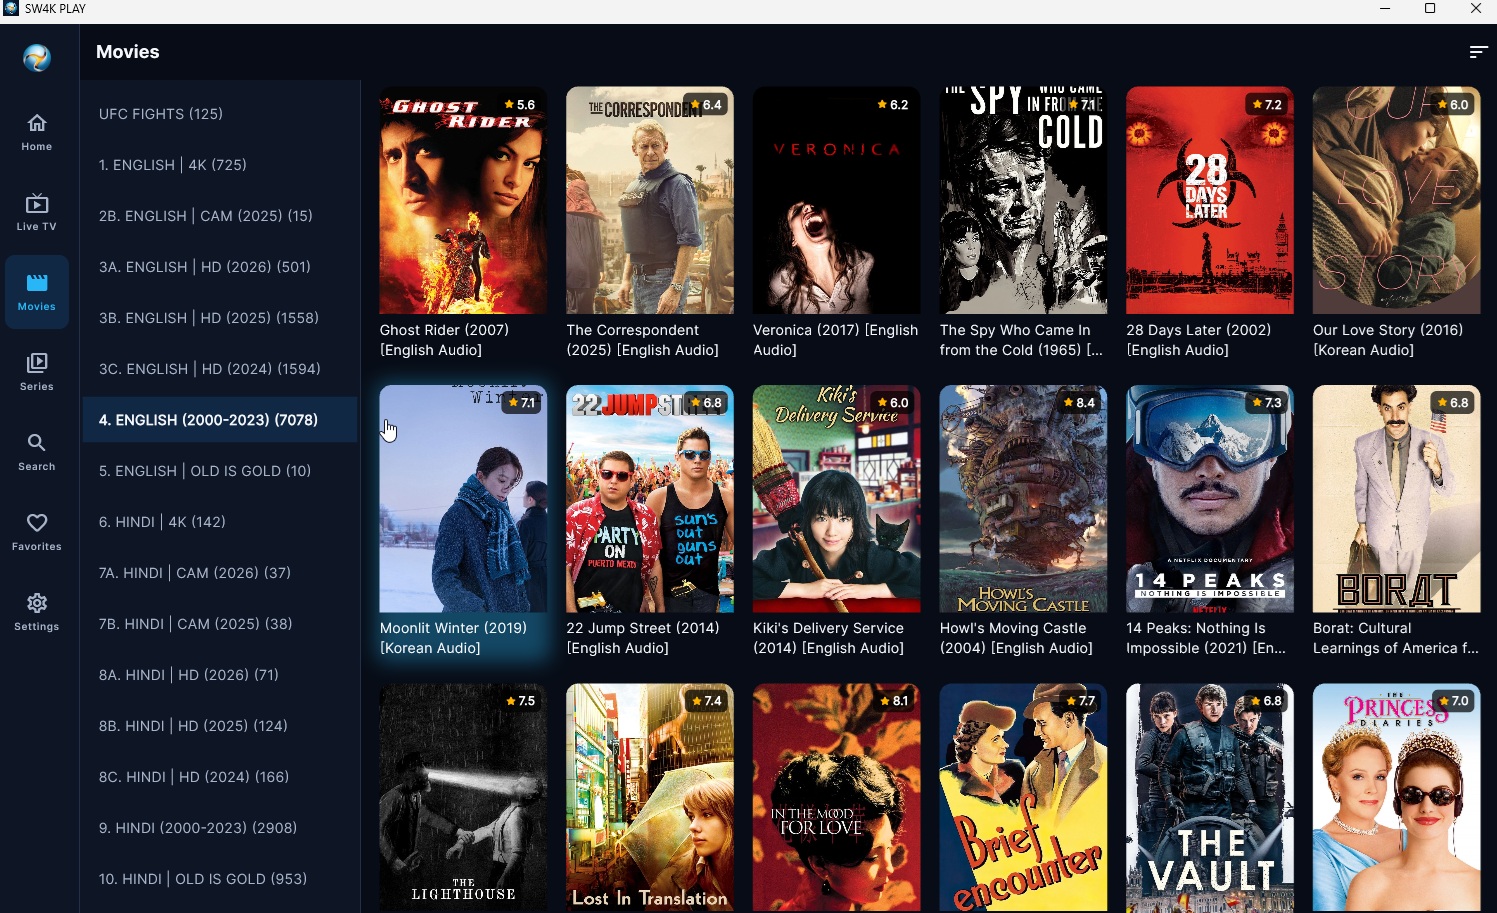Open 14 Peaks: Nothing Is Impossible poster

click(1210, 499)
